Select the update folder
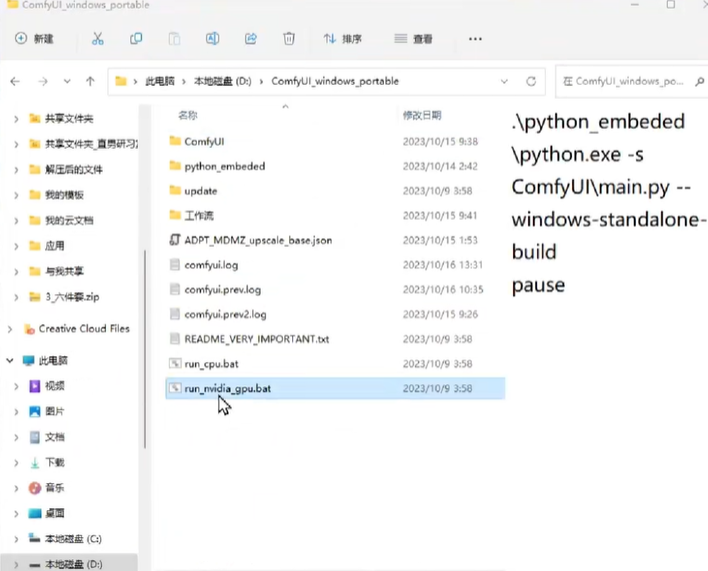 (335, 191)
